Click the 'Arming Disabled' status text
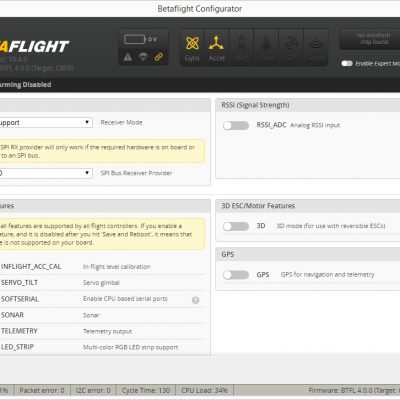 (x=26, y=85)
